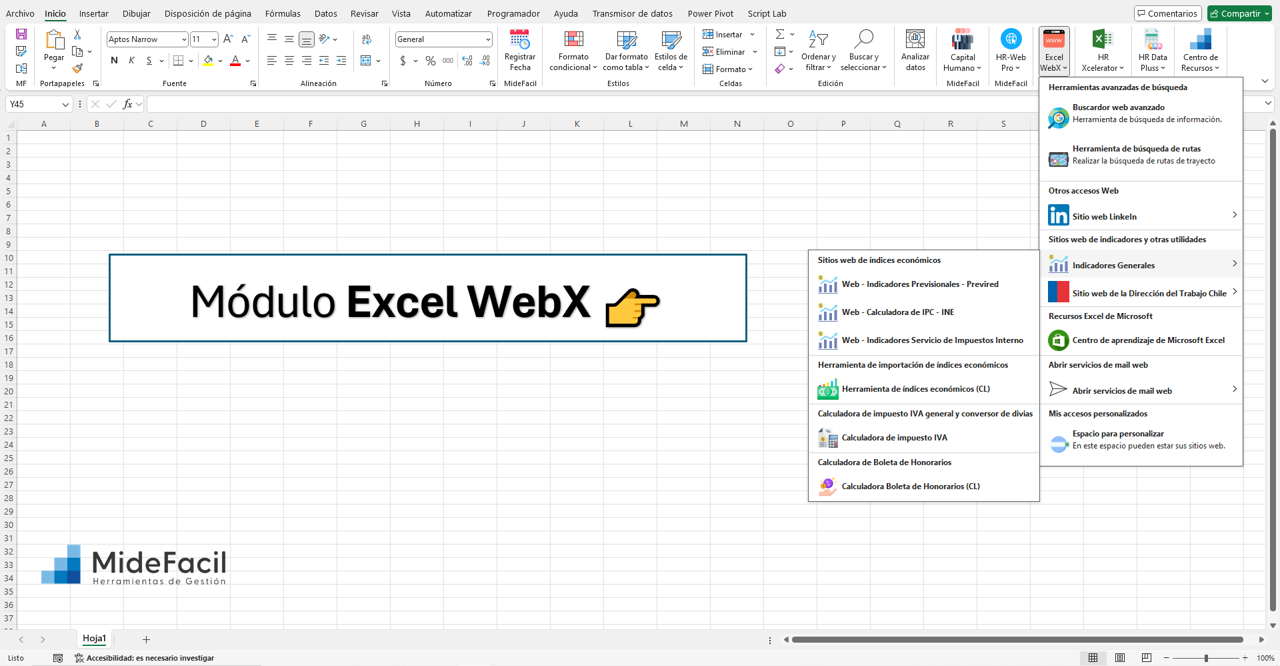This screenshot has width=1280, height=666.
Task: Click the Registrar Fecha calendar icon
Action: tap(520, 40)
